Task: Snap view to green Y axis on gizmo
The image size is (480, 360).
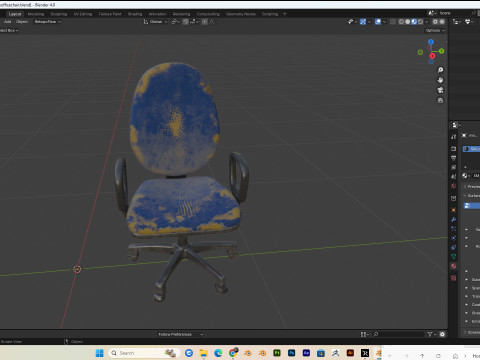Action: pyautogui.click(x=441, y=51)
